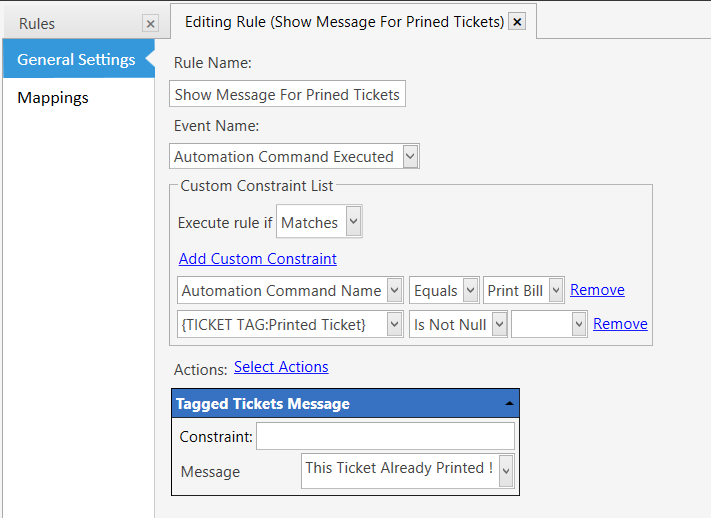This screenshot has width=711, height=518.
Task: Close the Editing Rule tab
Action: (517, 21)
